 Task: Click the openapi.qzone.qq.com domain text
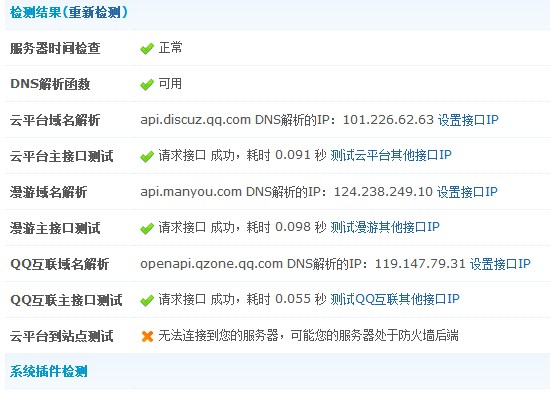tap(212, 264)
